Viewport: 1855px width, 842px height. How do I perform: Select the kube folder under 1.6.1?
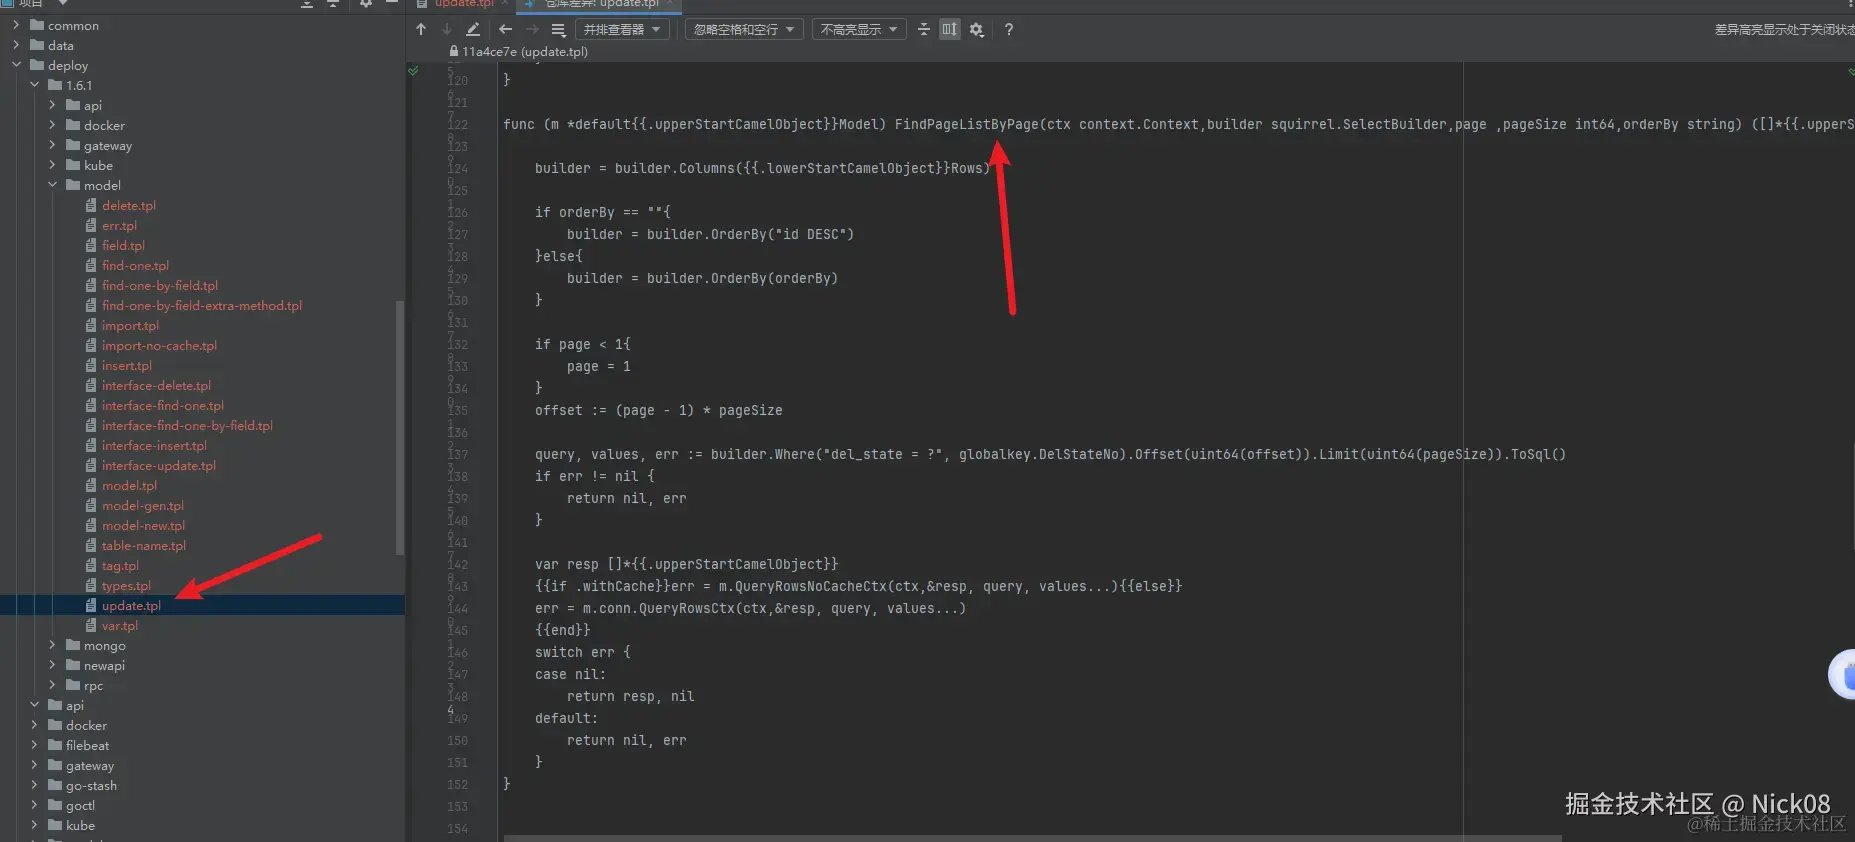pos(98,165)
